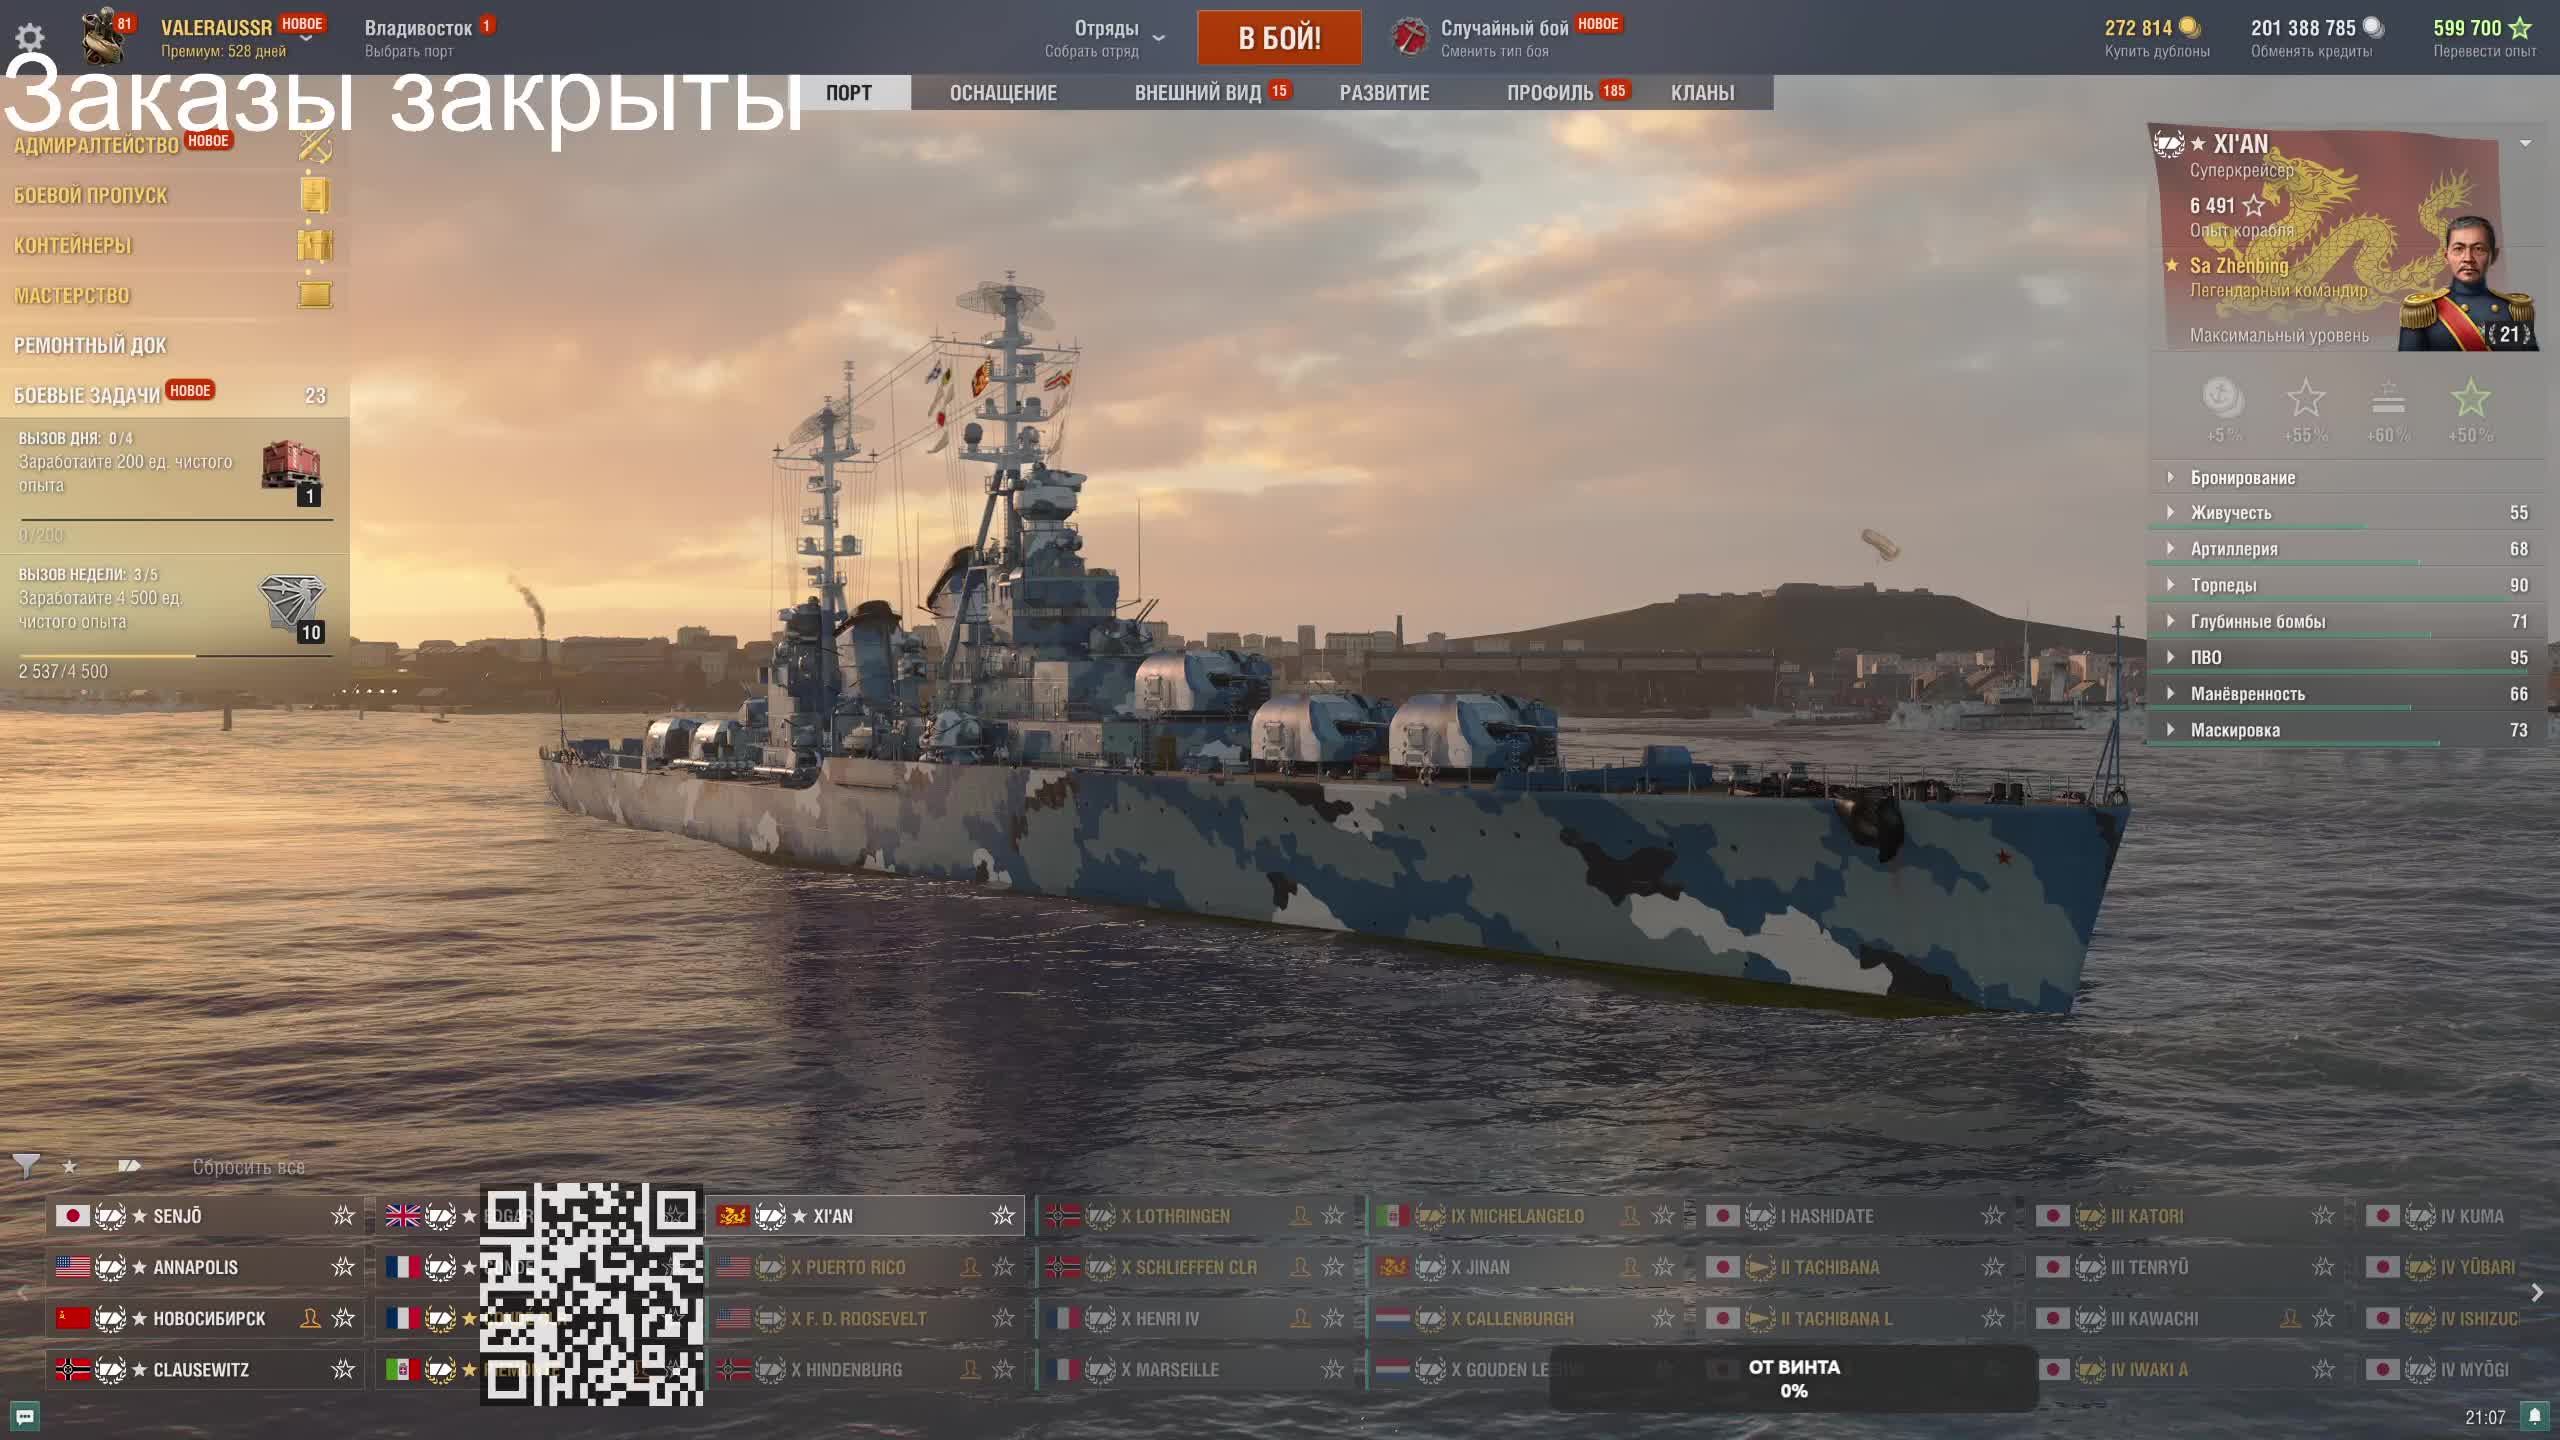Switch to the РАЗВИТИЕ tab
The height and width of the screenshot is (1440, 2560).
click(1384, 93)
